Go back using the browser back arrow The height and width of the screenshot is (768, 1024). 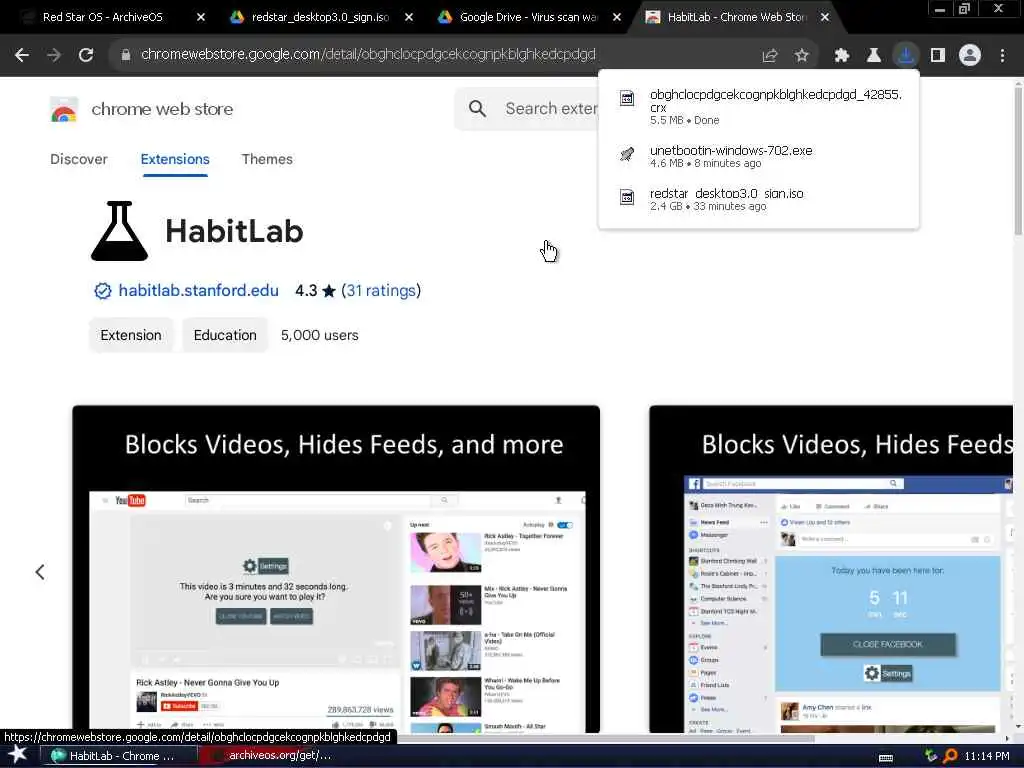22,55
